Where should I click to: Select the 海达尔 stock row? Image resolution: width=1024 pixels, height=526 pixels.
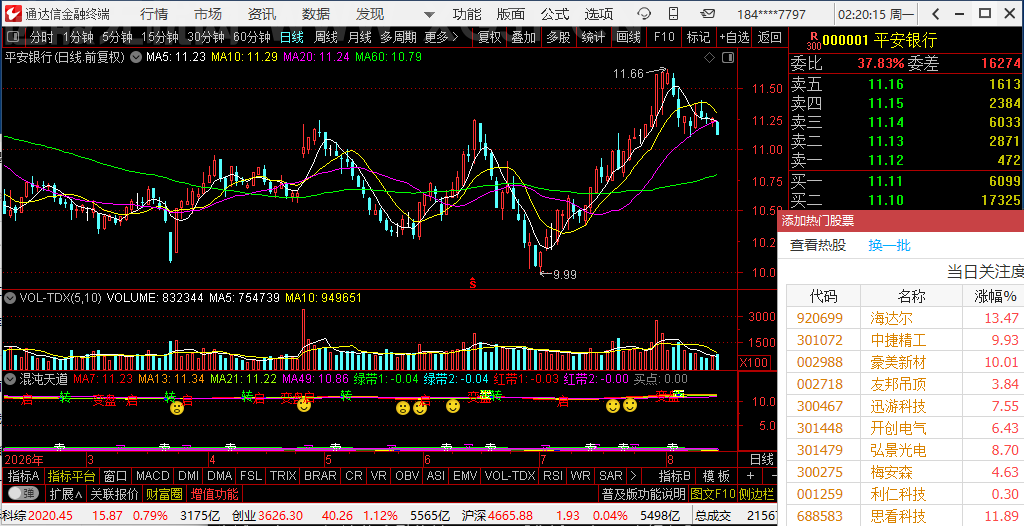click(905, 318)
